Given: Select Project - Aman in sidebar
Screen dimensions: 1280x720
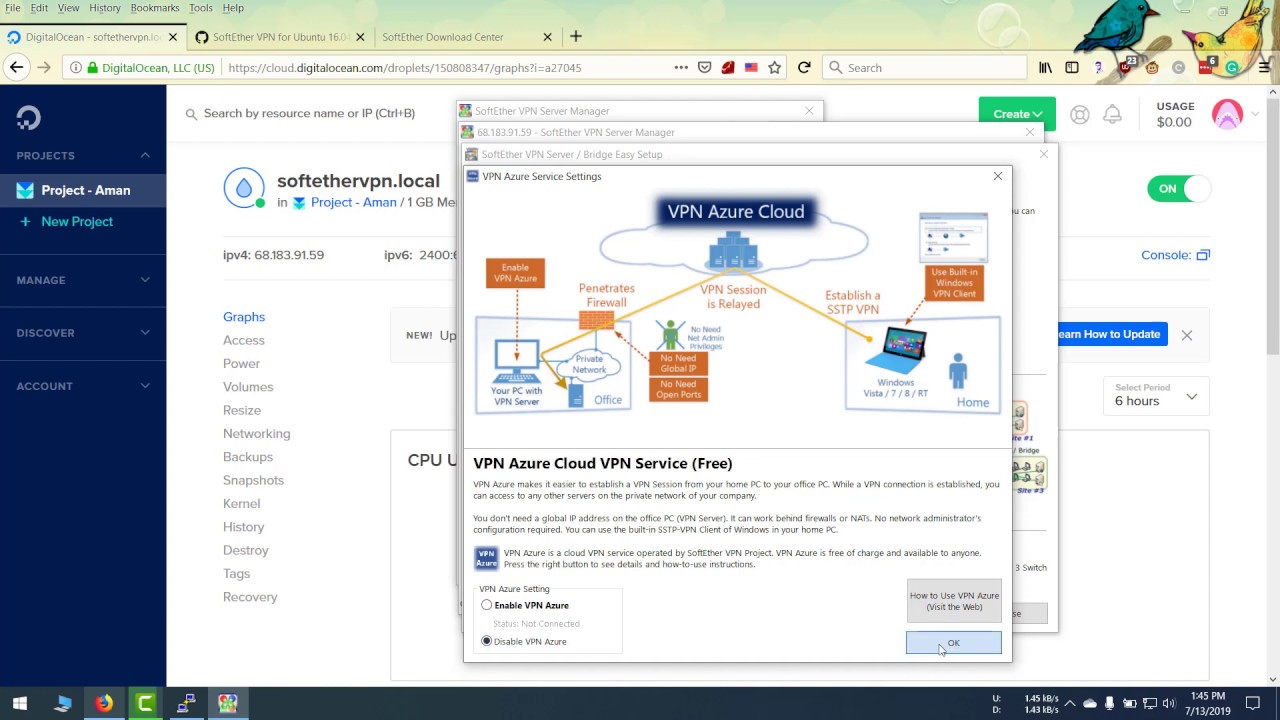Looking at the screenshot, I should click(83, 190).
